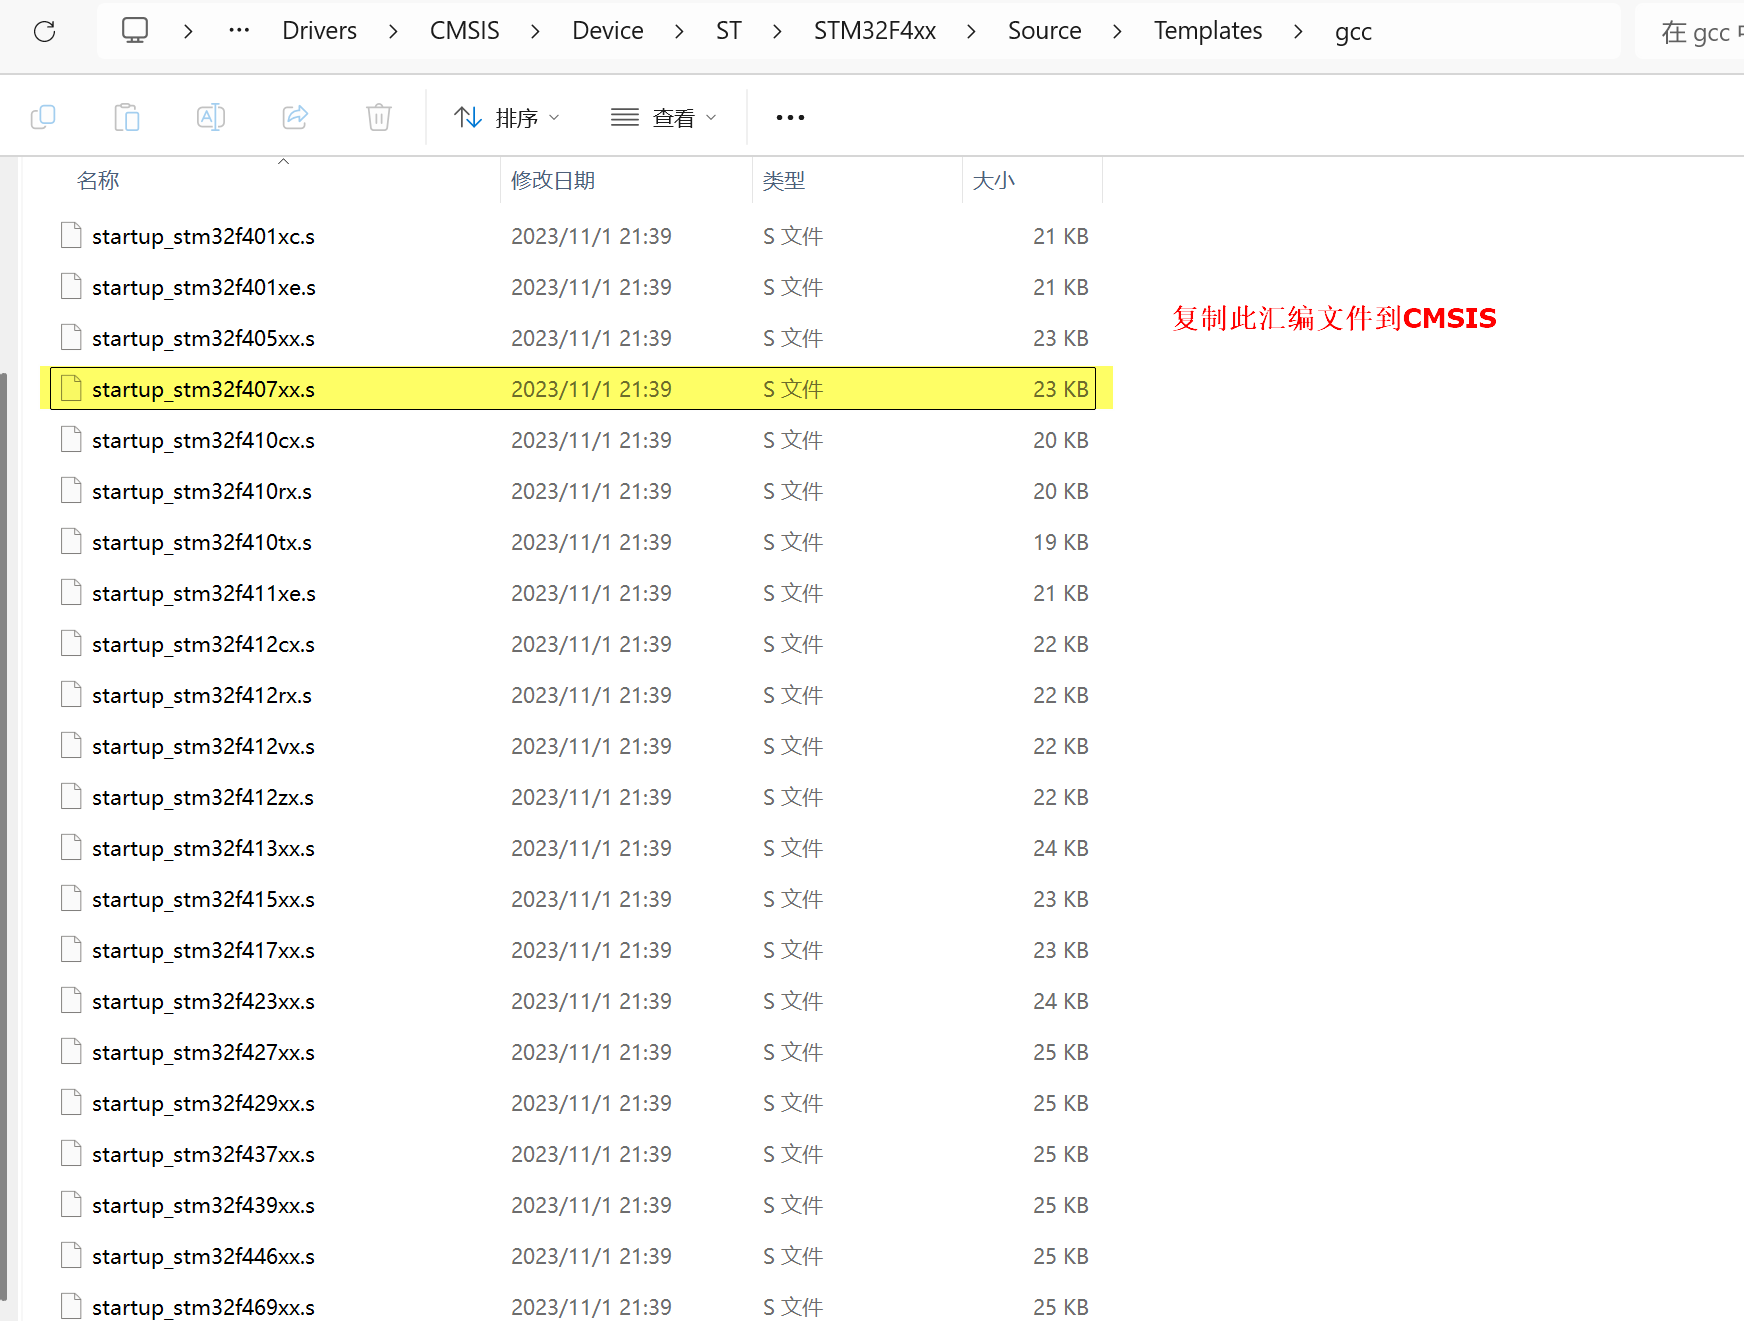Viewport: 1744px width, 1321px height.
Task: Expand chevron after Drivers breadcrumb
Action: pyautogui.click(x=394, y=31)
